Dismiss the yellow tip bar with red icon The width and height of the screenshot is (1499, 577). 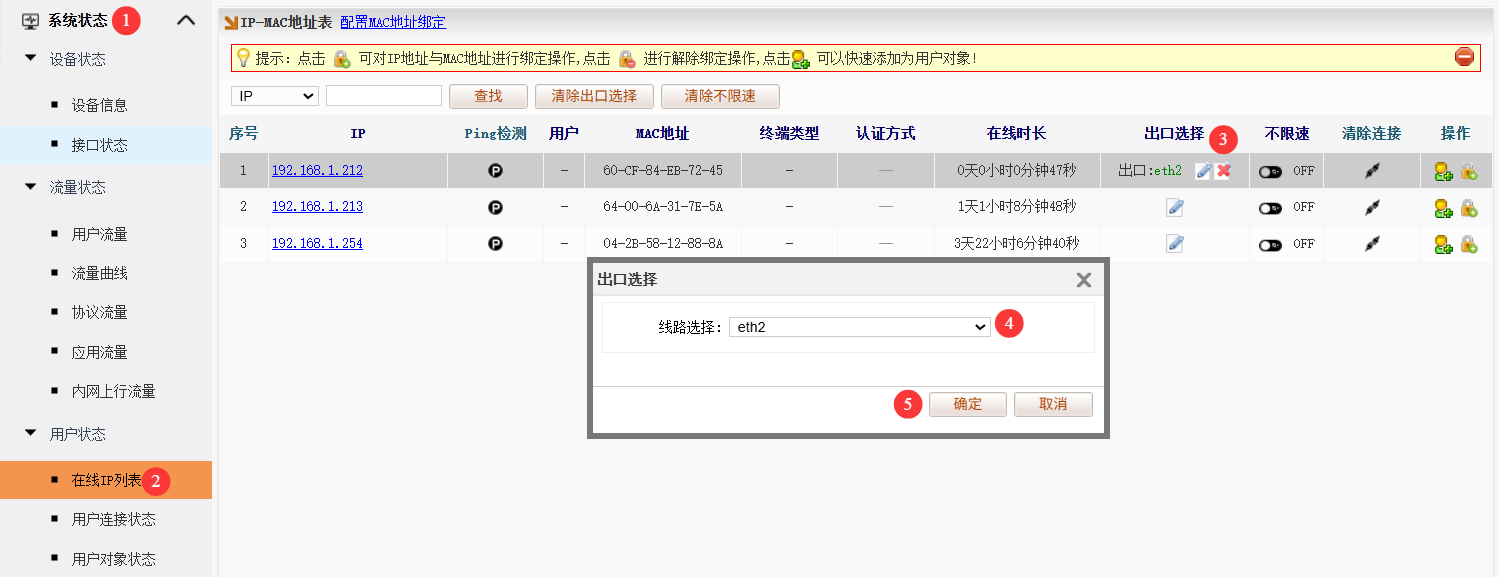[1464, 57]
